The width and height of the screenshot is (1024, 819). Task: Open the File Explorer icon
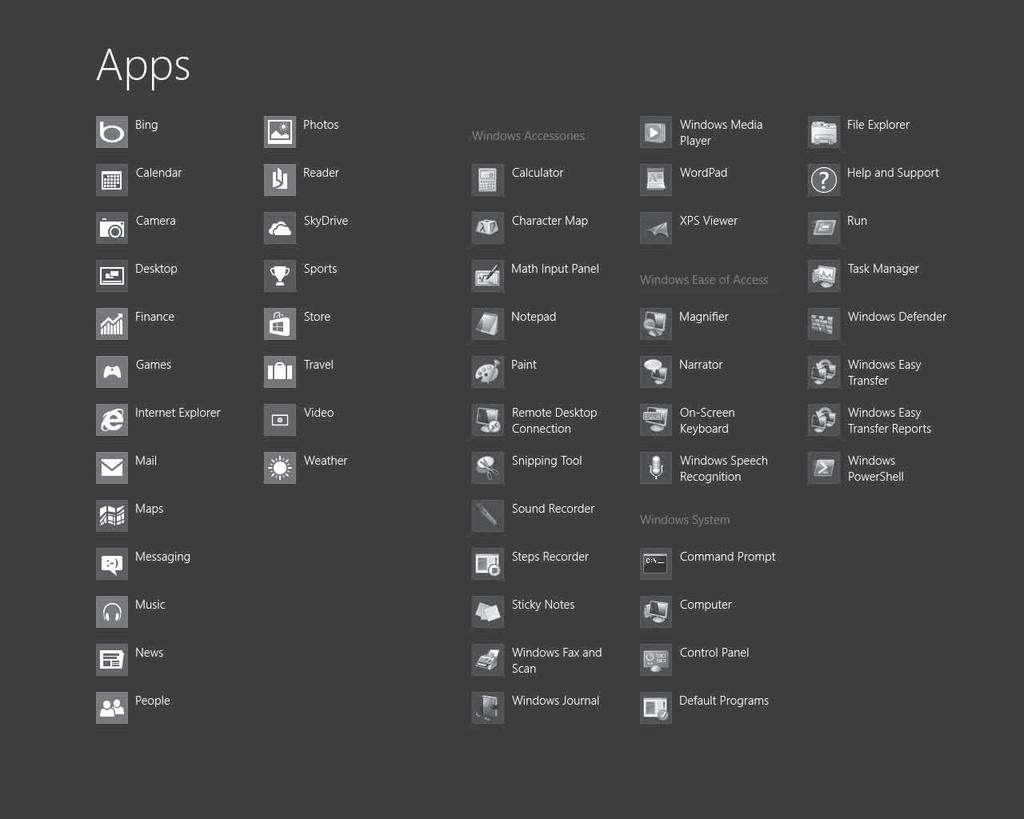point(824,132)
